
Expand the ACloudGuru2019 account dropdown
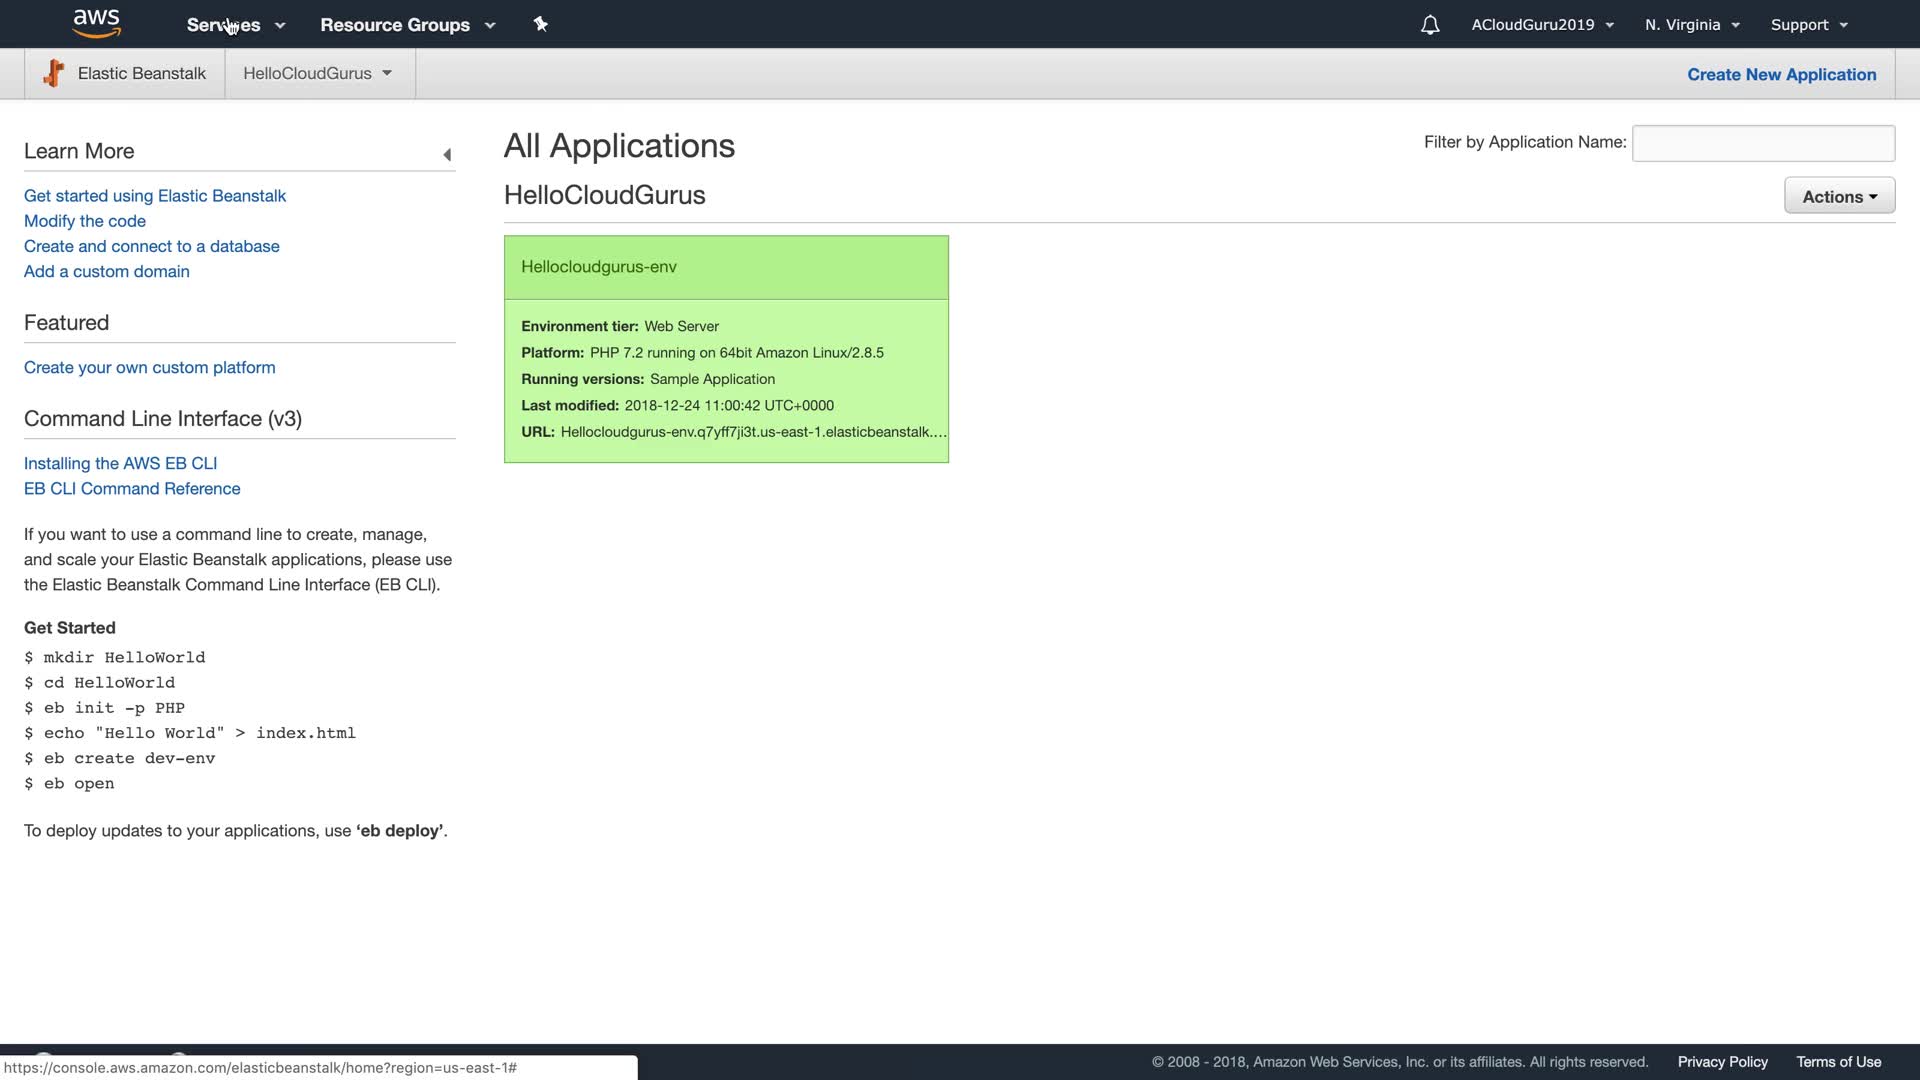pyautogui.click(x=1541, y=25)
